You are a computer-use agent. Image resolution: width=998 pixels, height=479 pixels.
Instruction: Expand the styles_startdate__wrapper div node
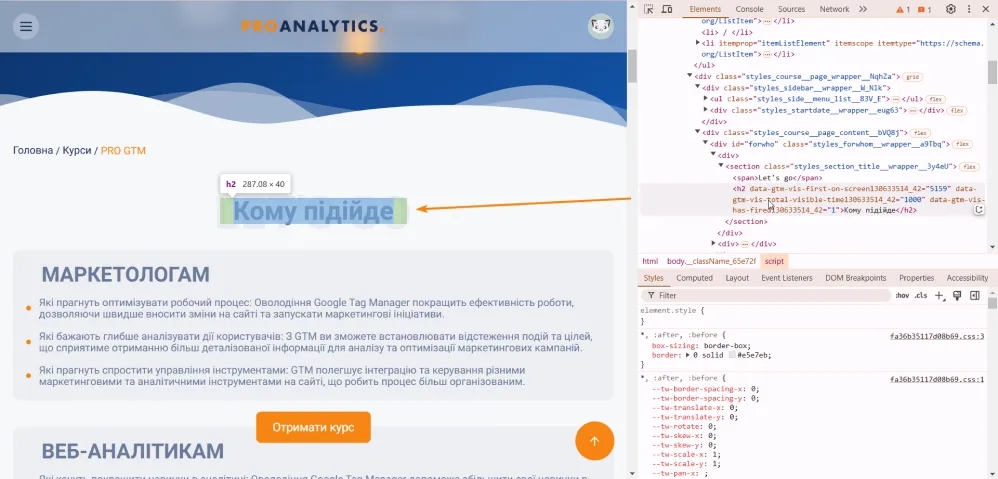705,110
